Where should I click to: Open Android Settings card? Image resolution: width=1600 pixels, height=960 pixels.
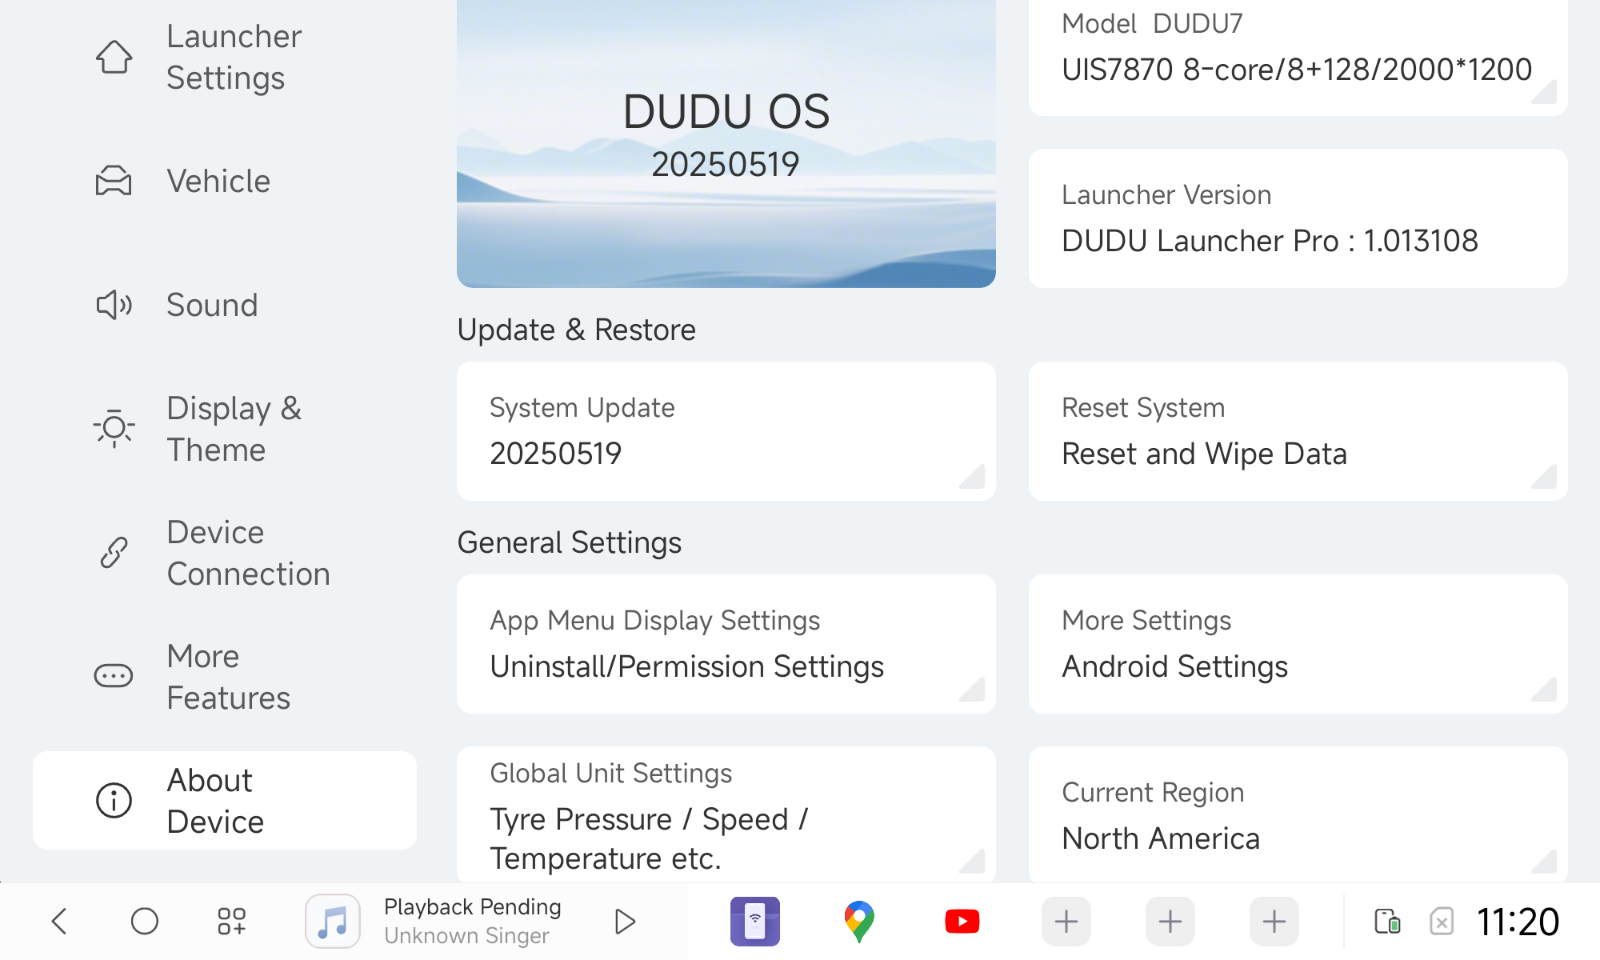(1298, 644)
